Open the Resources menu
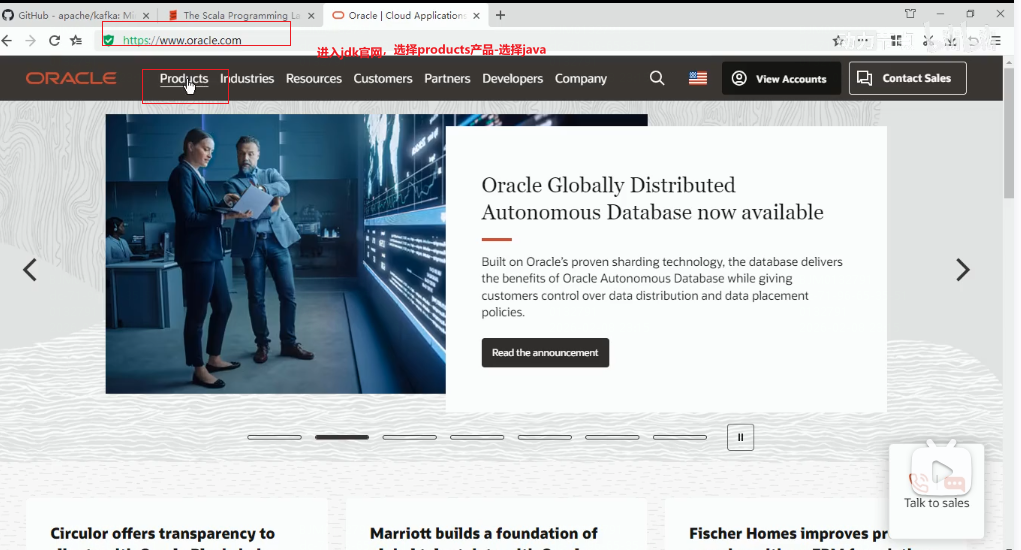The width and height of the screenshot is (1021, 550). 314,79
